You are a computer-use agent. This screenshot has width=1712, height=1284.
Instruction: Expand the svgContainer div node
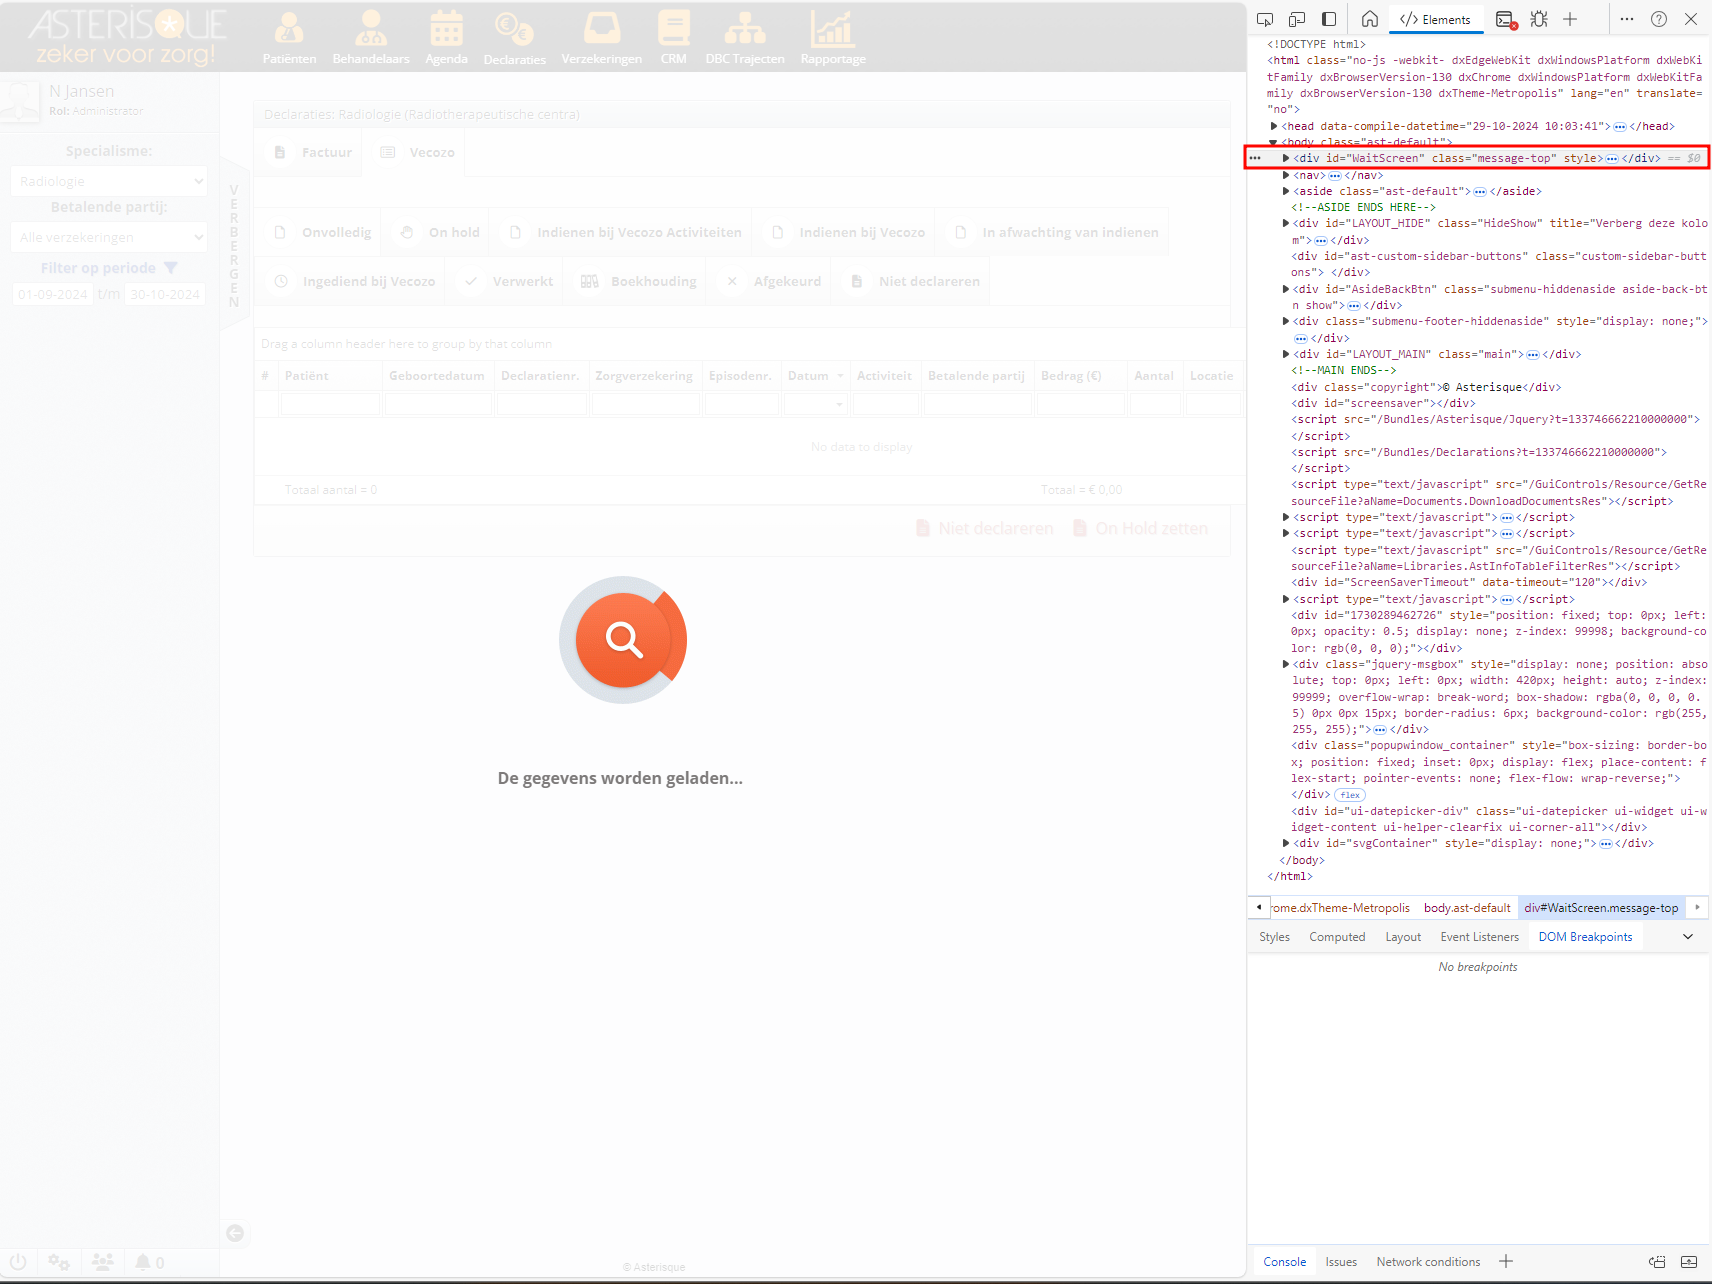(x=1286, y=843)
